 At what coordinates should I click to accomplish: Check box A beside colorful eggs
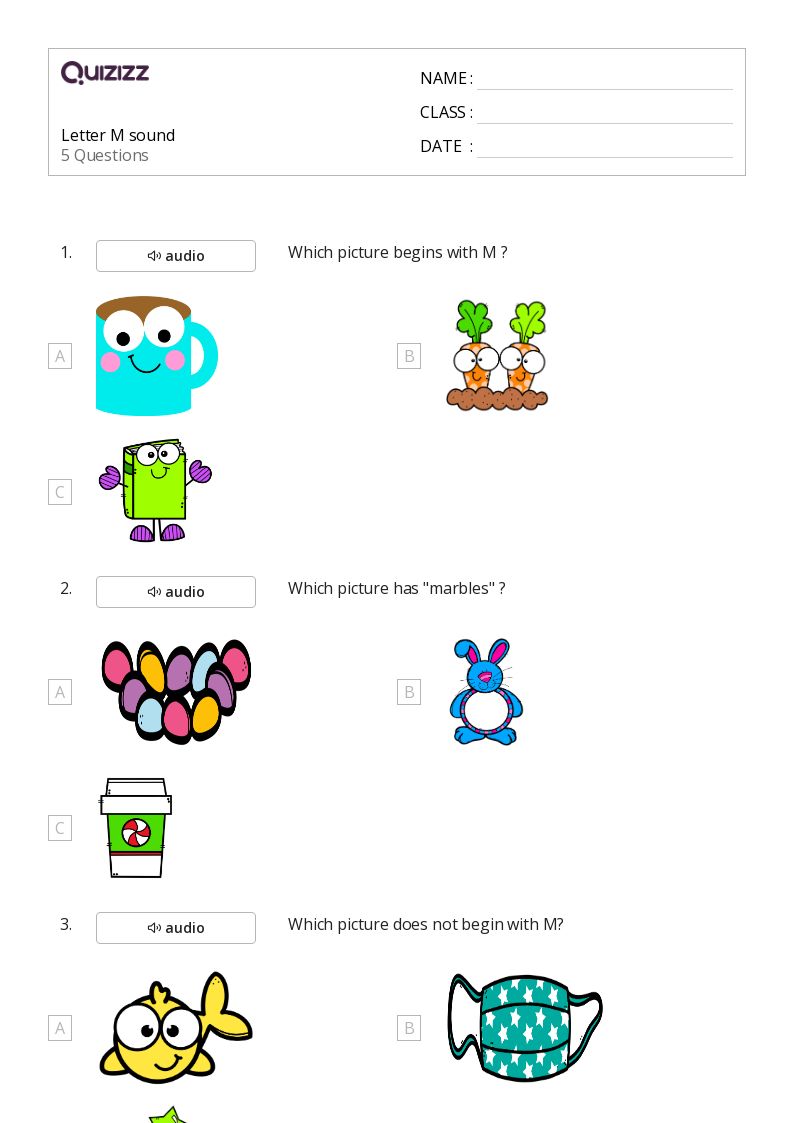tap(60, 692)
